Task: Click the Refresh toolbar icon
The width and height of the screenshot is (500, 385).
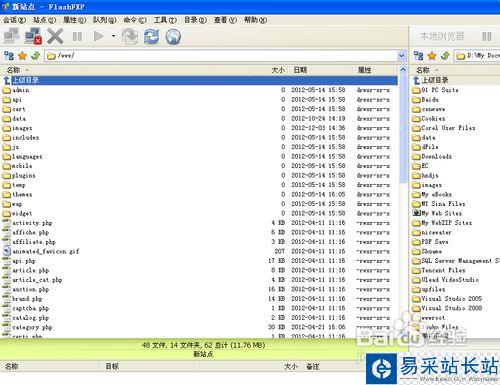Action: coord(151,36)
